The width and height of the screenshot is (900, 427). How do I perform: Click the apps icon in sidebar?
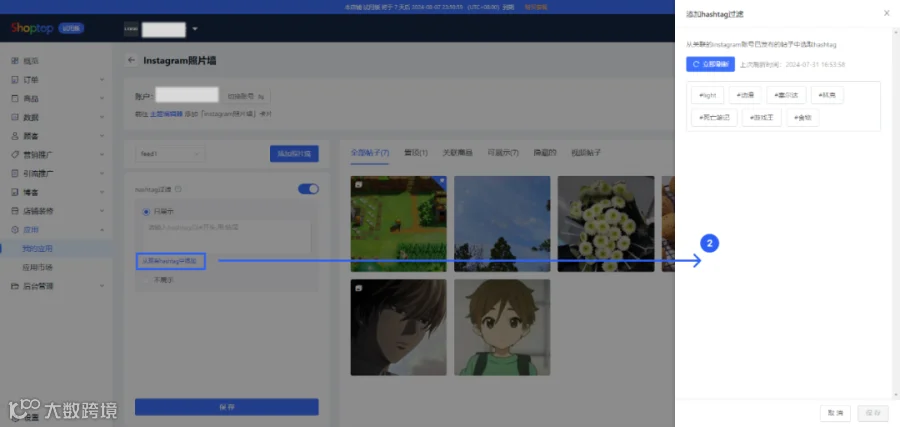point(15,230)
